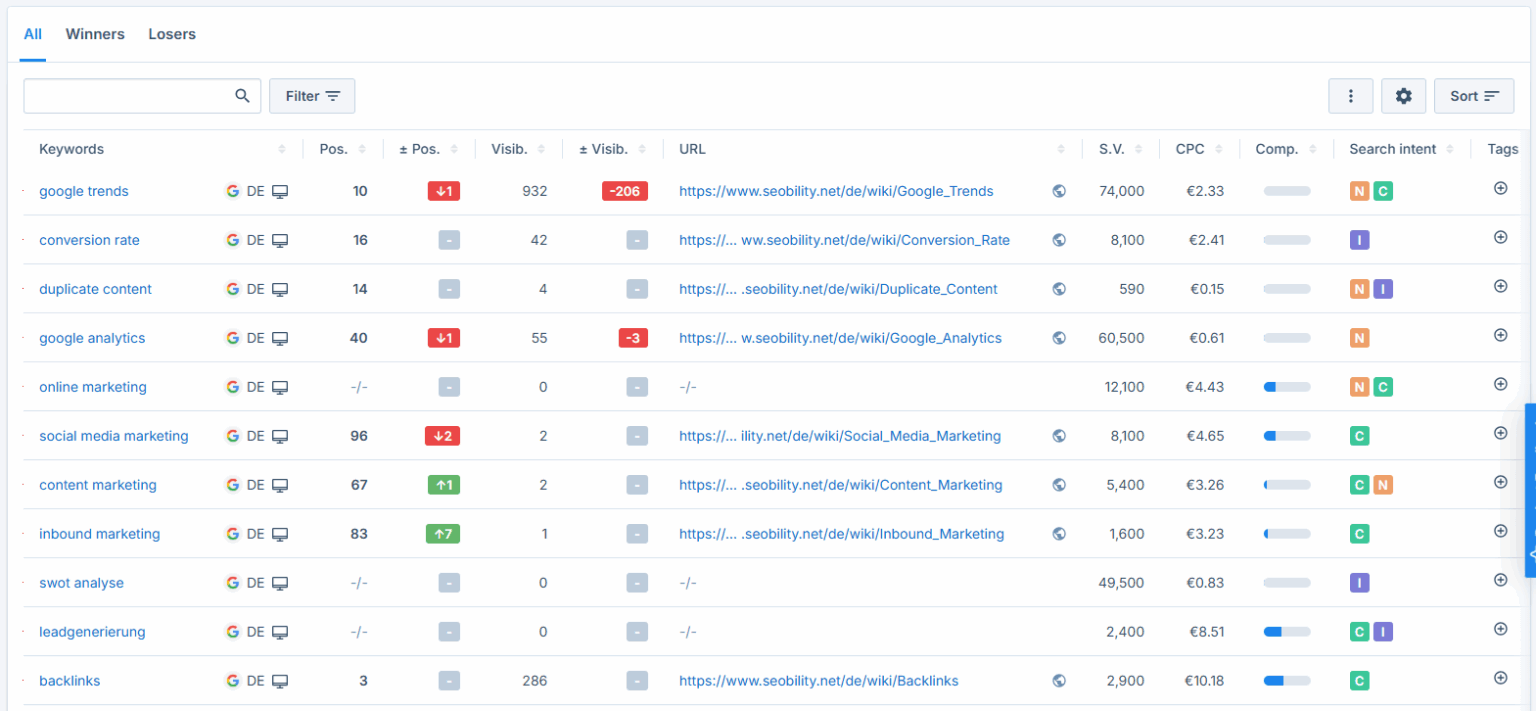Click the Google icon next to conversion rate
1536x711 pixels.
tap(232, 239)
